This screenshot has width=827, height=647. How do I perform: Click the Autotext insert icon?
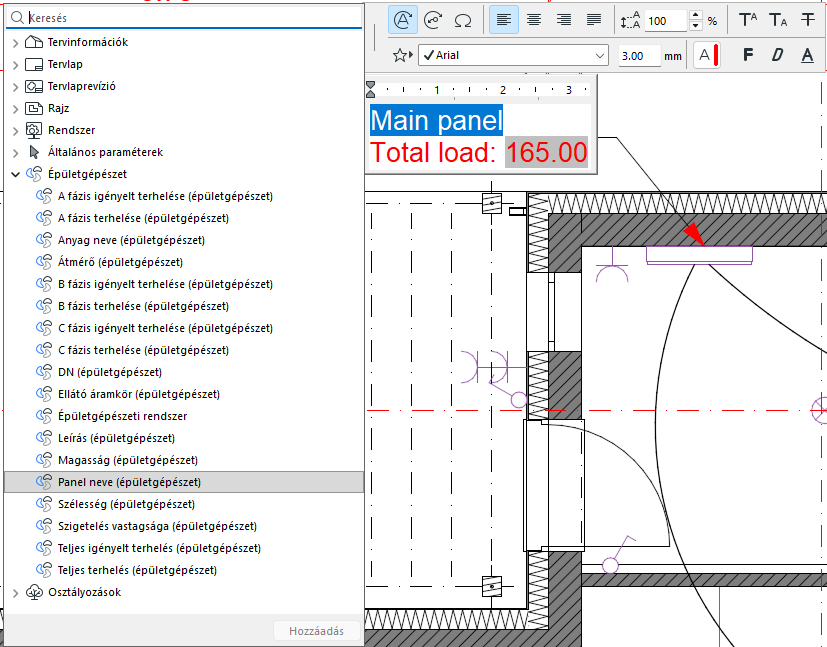pyautogui.click(x=403, y=21)
